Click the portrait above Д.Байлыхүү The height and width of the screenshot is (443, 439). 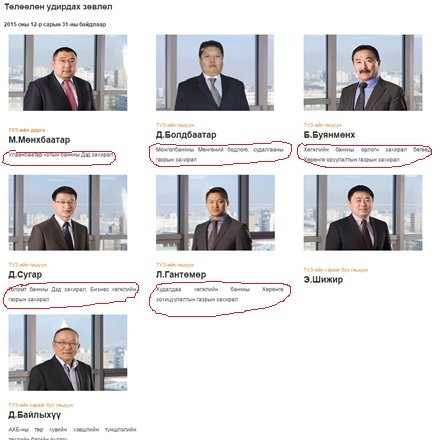tap(68, 353)
